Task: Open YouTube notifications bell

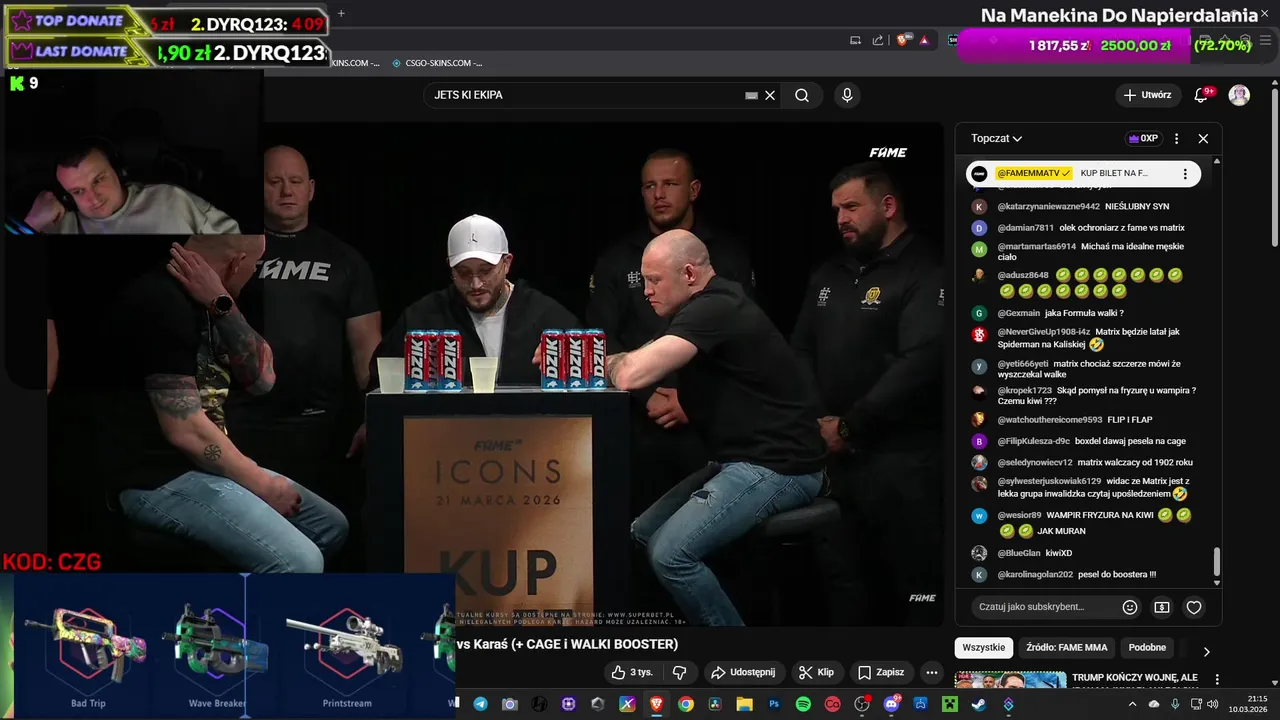Action: (1202, 95)
